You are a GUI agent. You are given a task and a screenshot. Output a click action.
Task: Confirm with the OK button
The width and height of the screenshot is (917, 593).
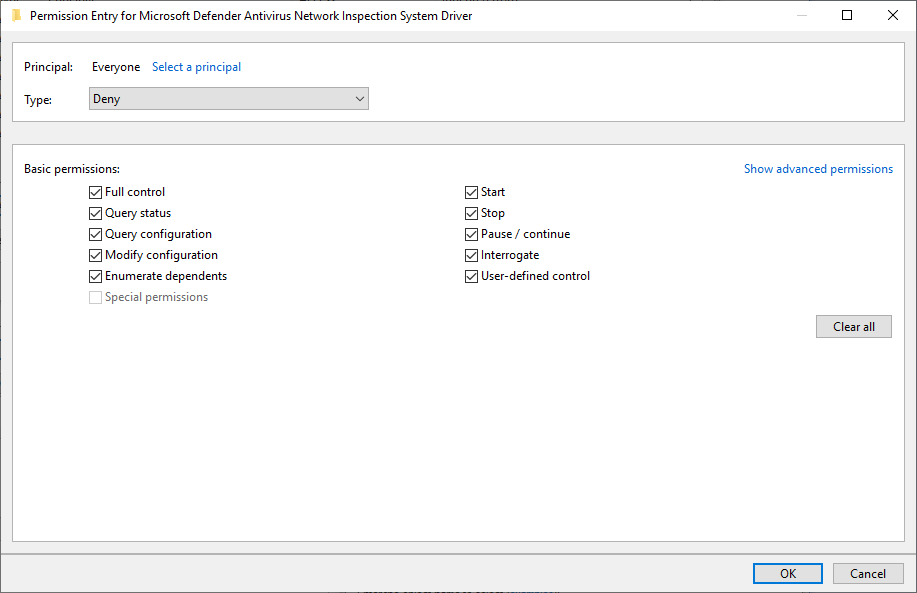[x=788, y=574]
